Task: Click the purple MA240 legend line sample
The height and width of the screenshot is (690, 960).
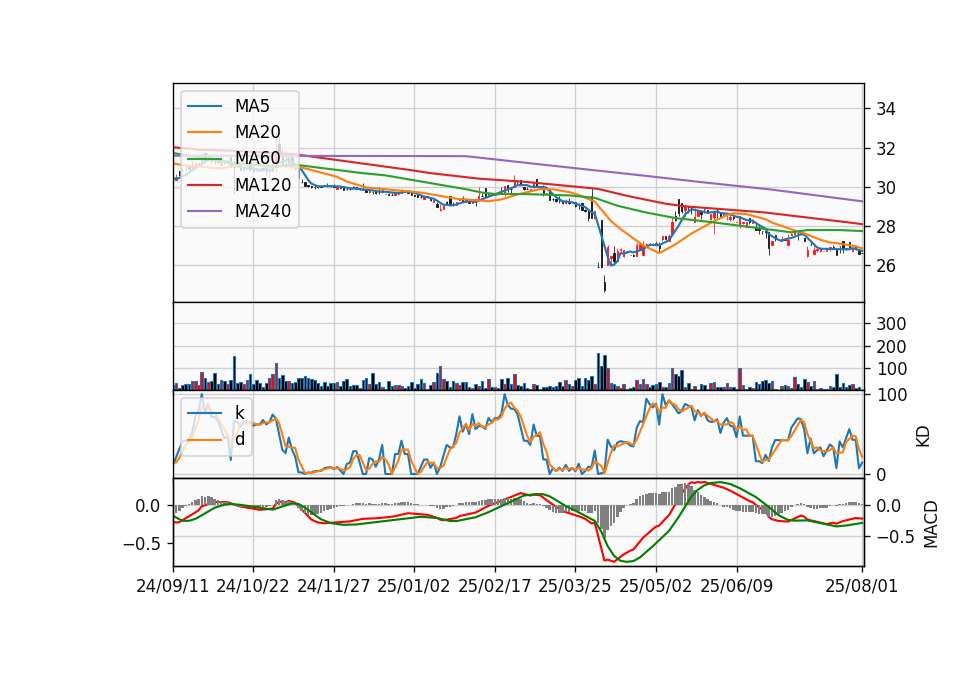Action: 204,211
